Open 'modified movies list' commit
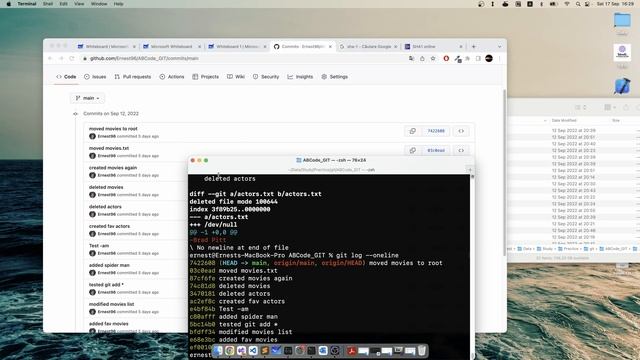The image size is (640, 360). [111, 304]
